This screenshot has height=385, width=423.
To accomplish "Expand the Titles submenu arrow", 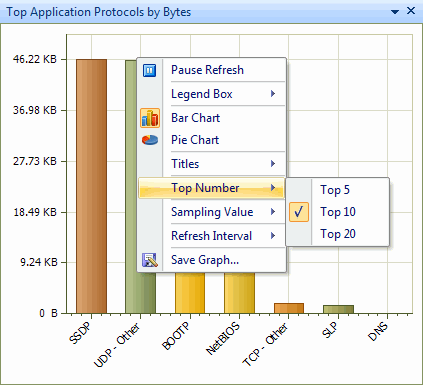I will 273,164.
